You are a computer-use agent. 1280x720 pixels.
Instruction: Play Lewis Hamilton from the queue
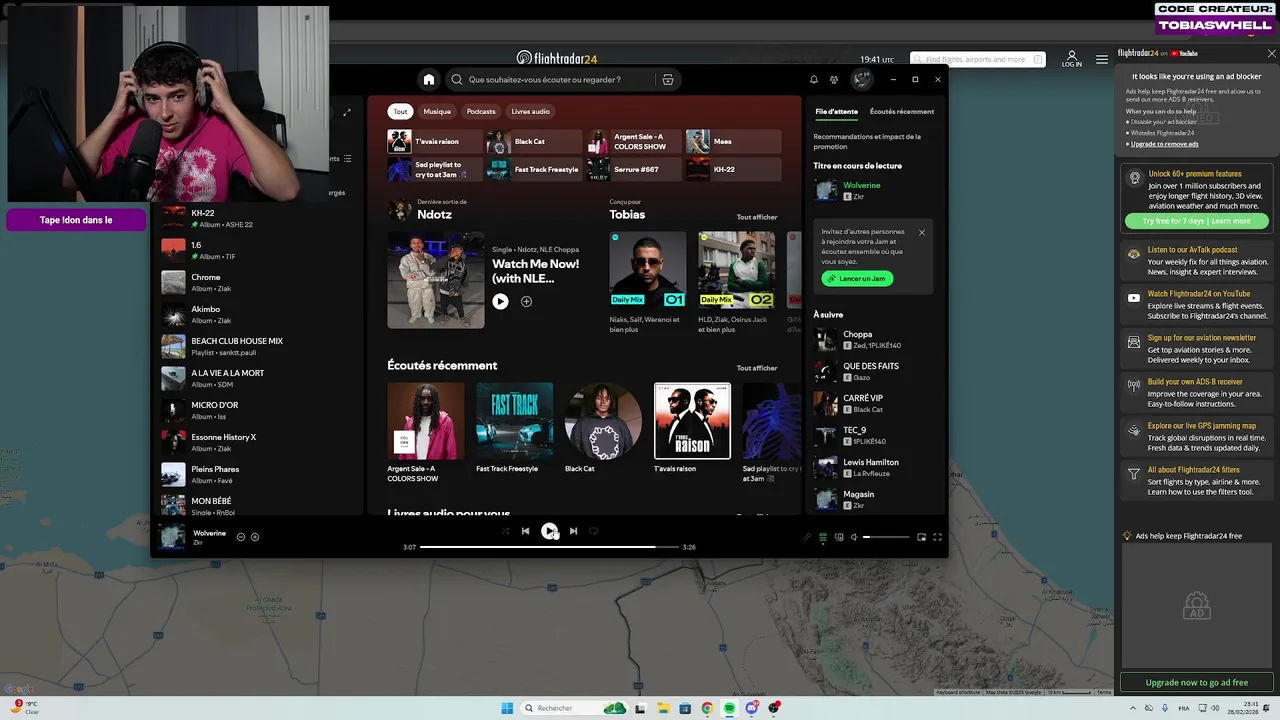tap(875, 467)
